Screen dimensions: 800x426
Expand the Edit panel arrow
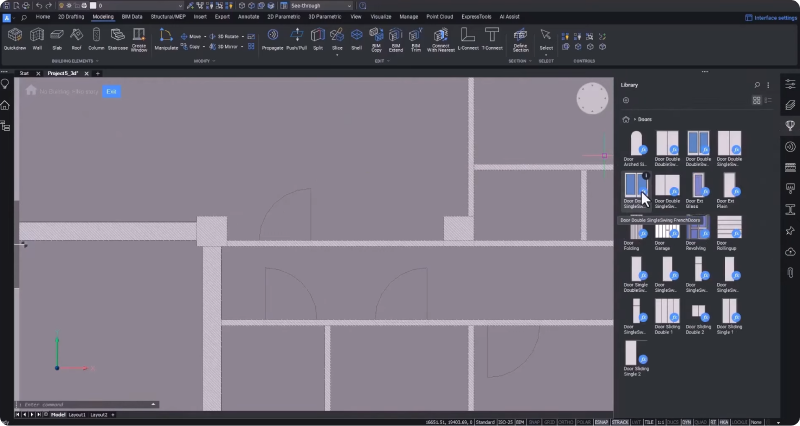pos(389,61)
